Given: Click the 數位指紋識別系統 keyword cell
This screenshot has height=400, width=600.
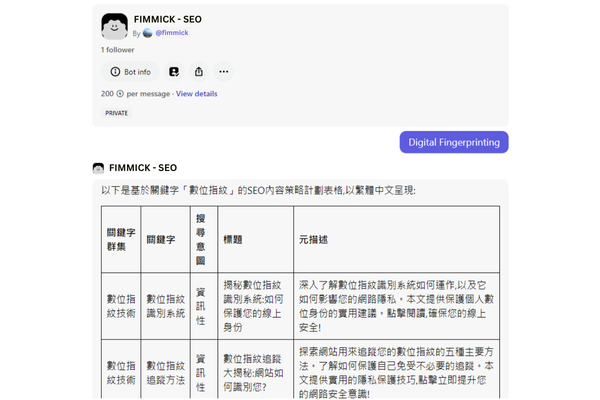Looking at the screenshot, I should click(x=165, y=306).
